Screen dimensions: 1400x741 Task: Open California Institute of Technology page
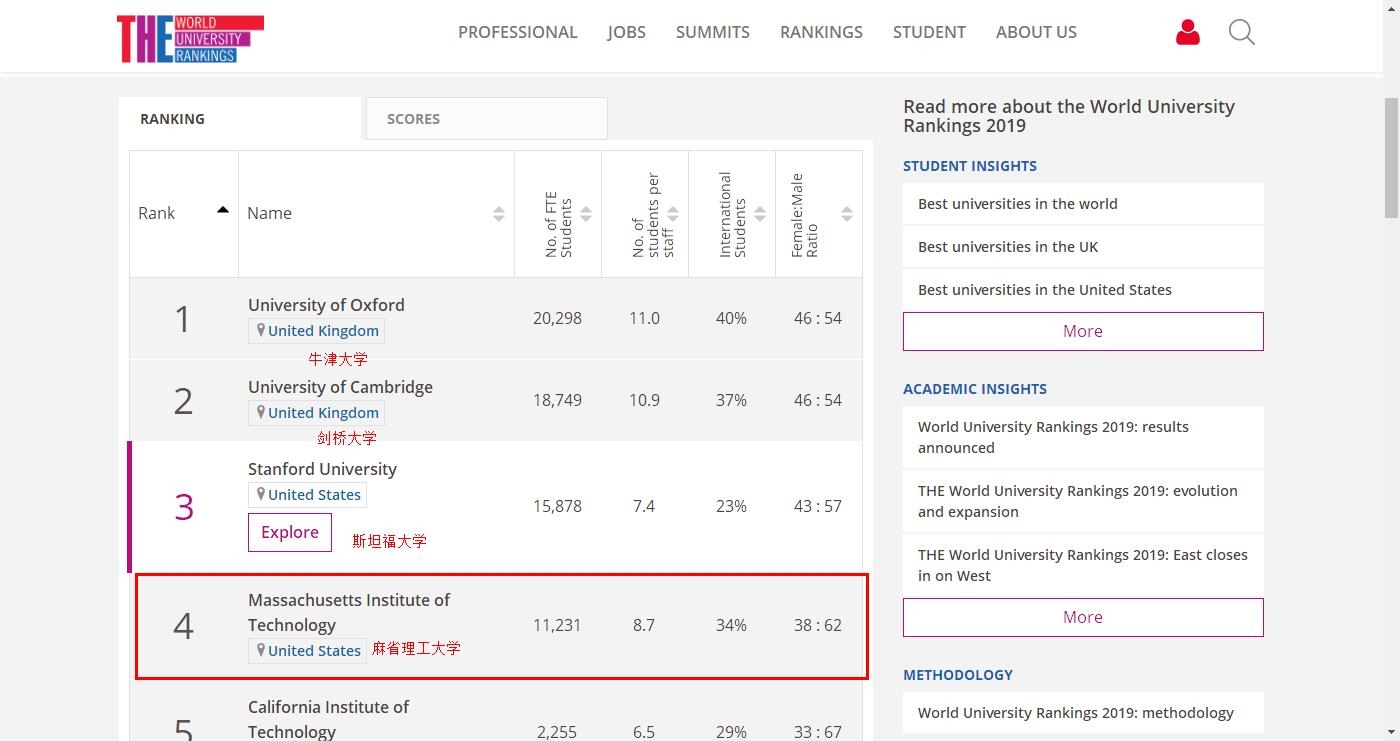328,719
